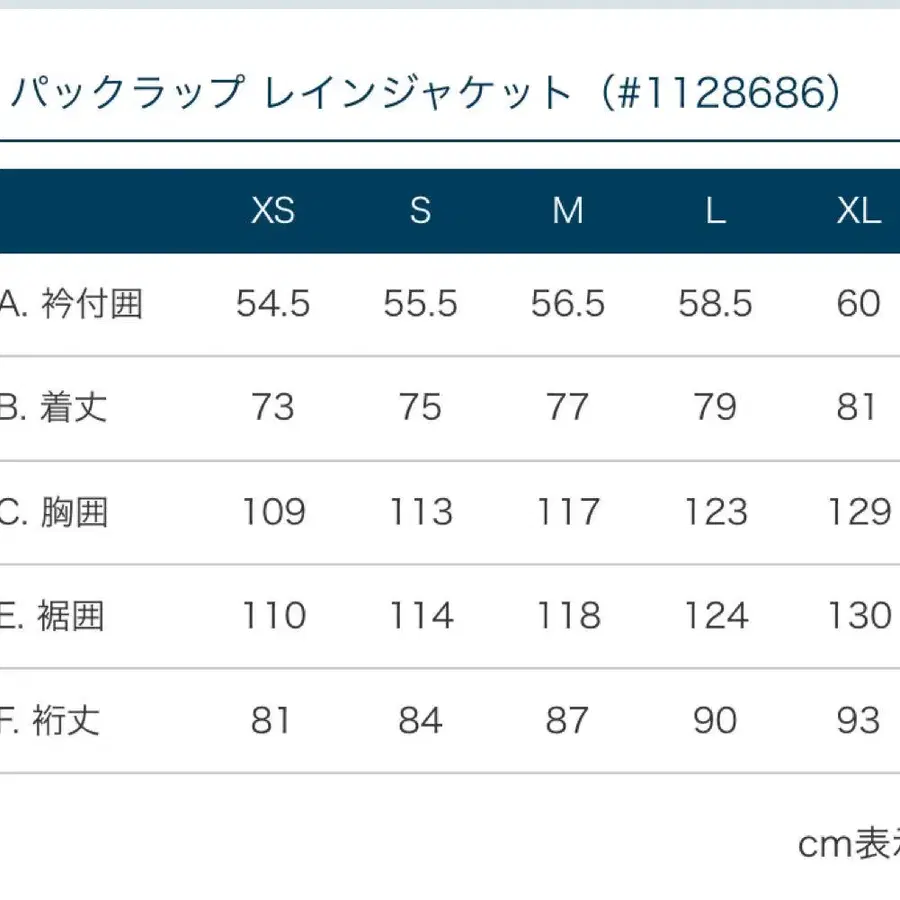
Task: Click the C. 胸囲 row label
Action: (x=55, y=512)
